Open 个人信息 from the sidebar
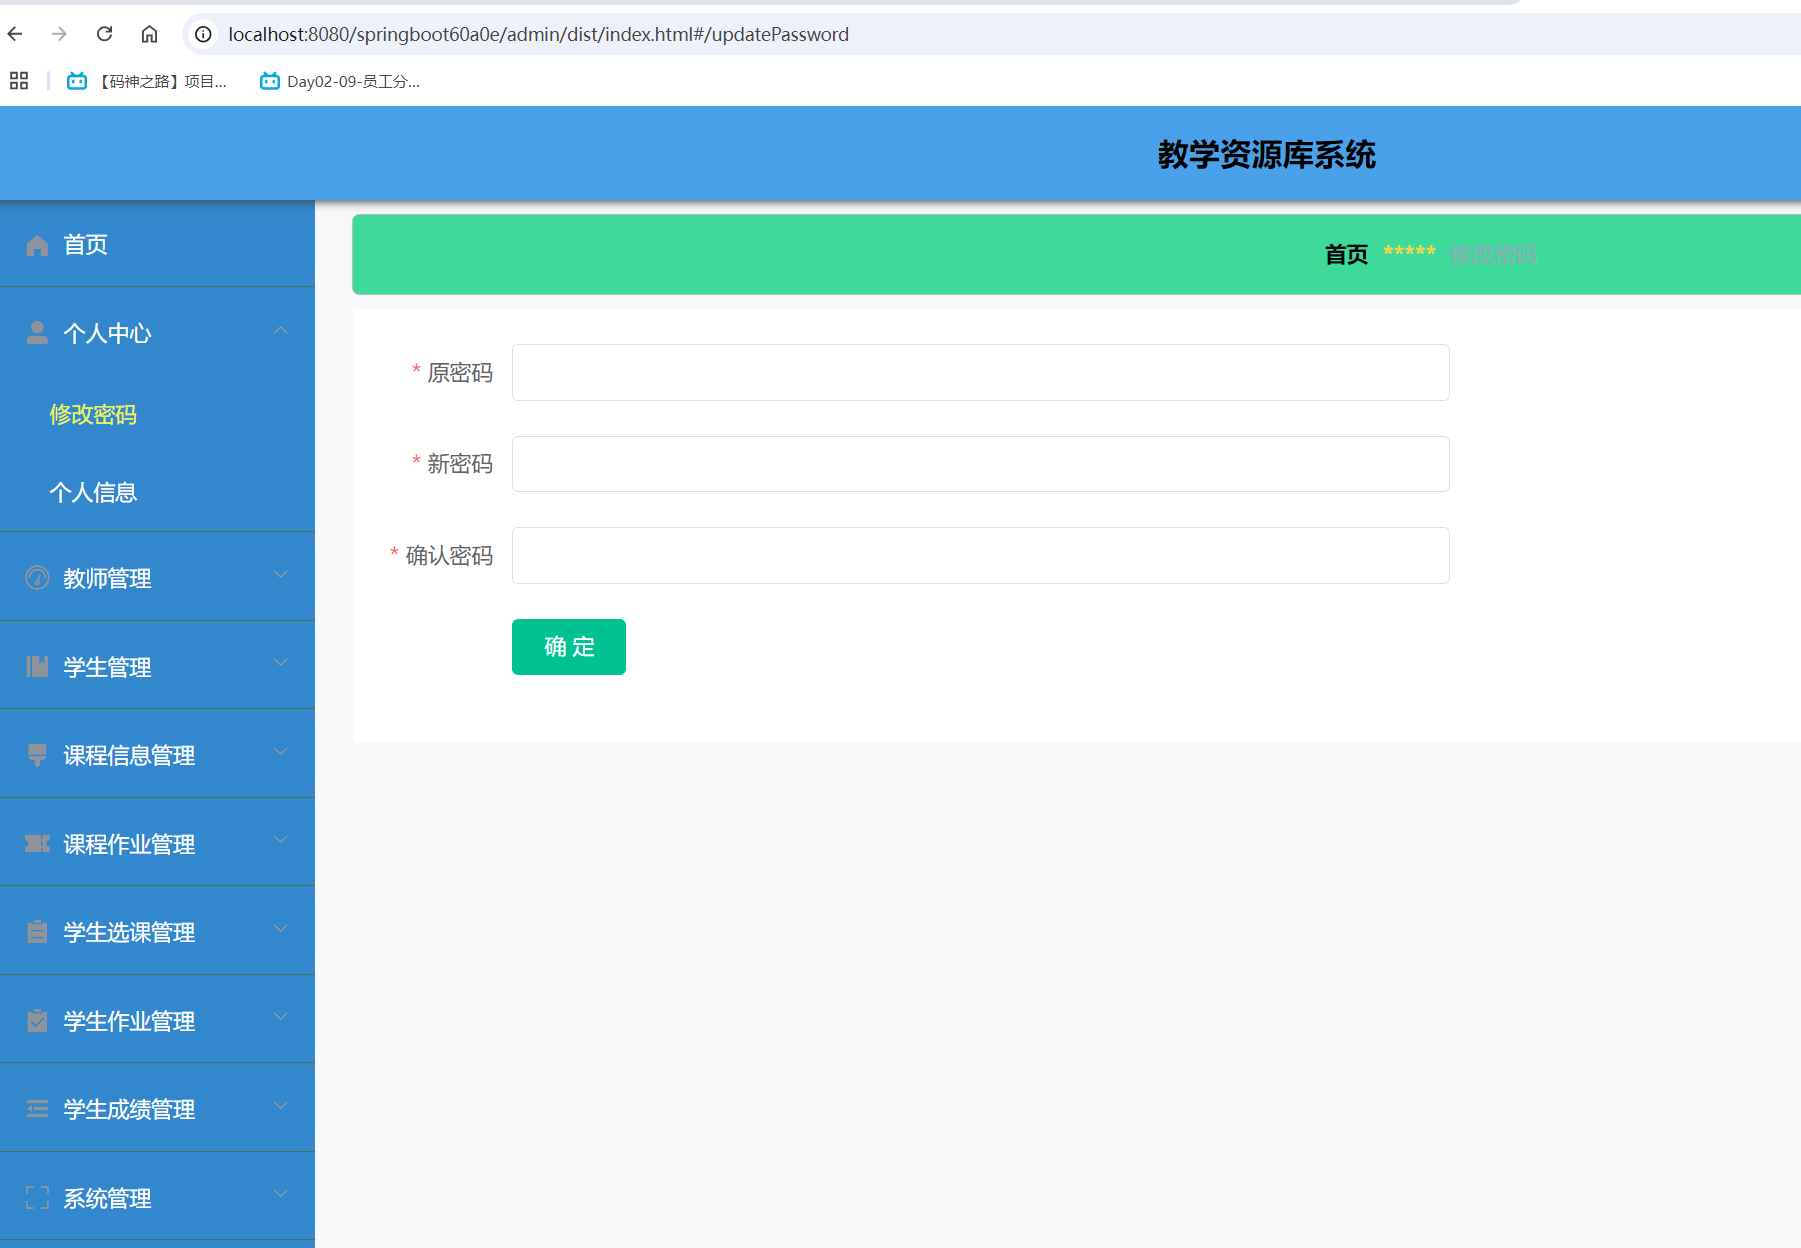This screenshot has height=1248, width=1801. coord(93,492)
